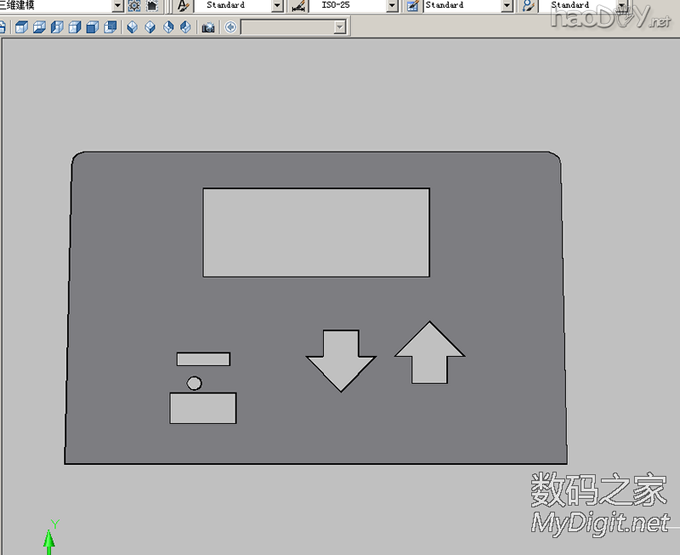Open the Dimension Style manager icon
The width and height of the screenshot is (680, 555).
click(298, 6)
